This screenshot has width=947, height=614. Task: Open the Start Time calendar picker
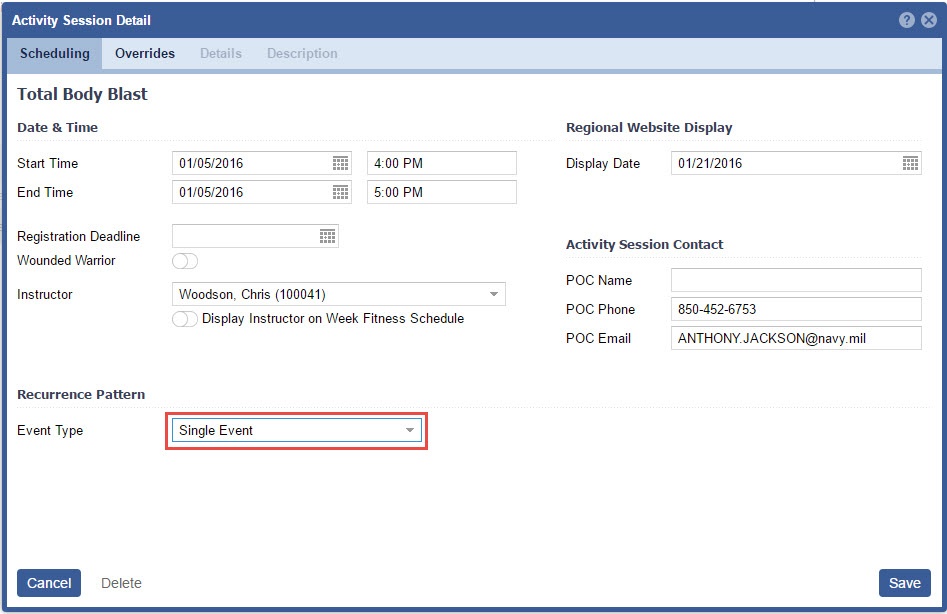pos(340,164)
